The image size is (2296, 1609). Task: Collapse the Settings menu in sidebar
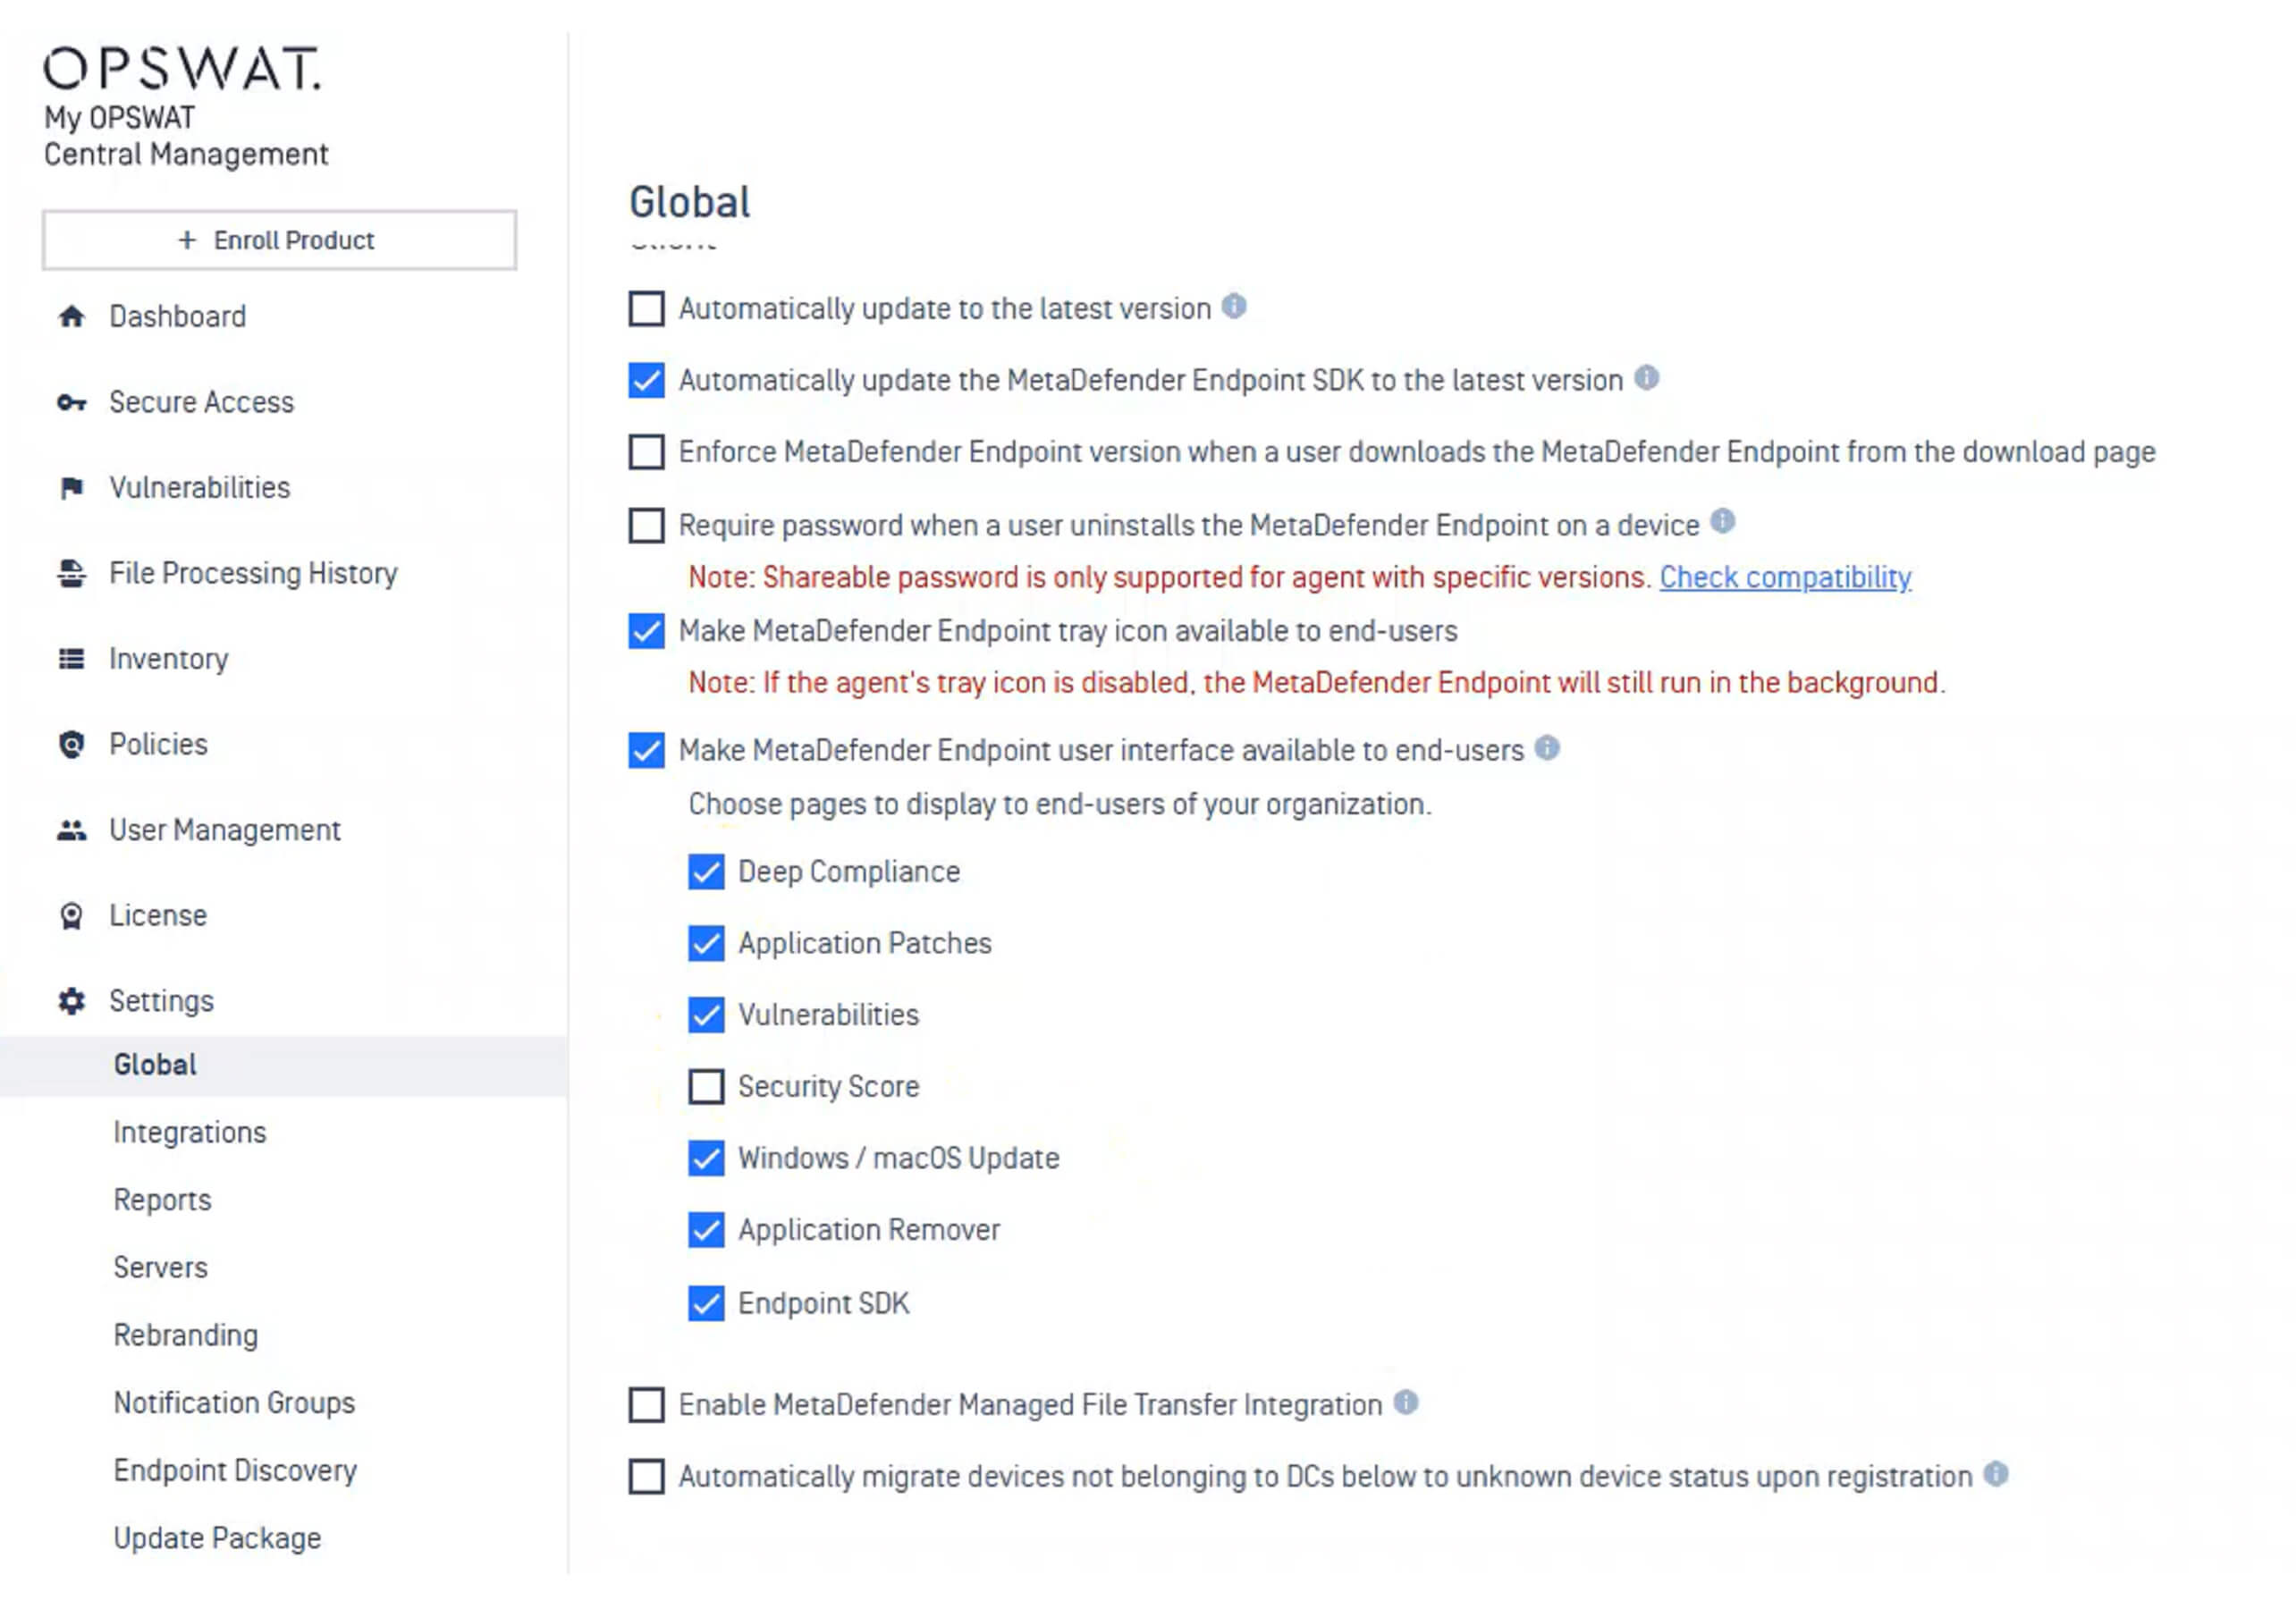160,1001
